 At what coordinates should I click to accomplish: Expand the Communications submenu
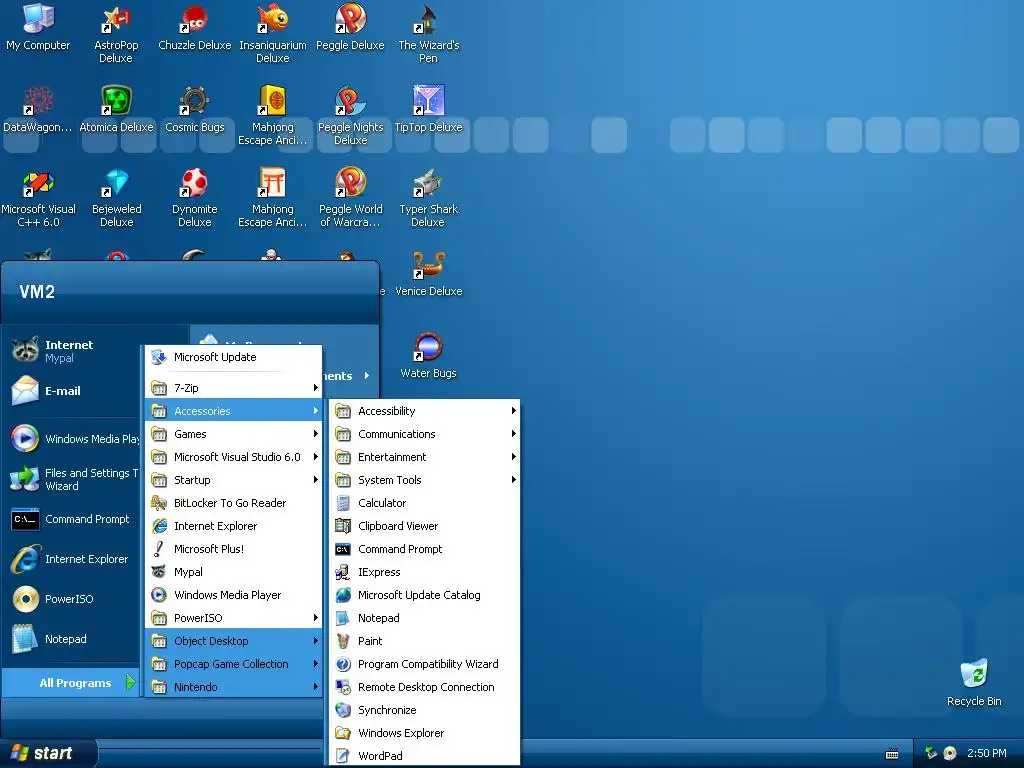coord(425,434)
